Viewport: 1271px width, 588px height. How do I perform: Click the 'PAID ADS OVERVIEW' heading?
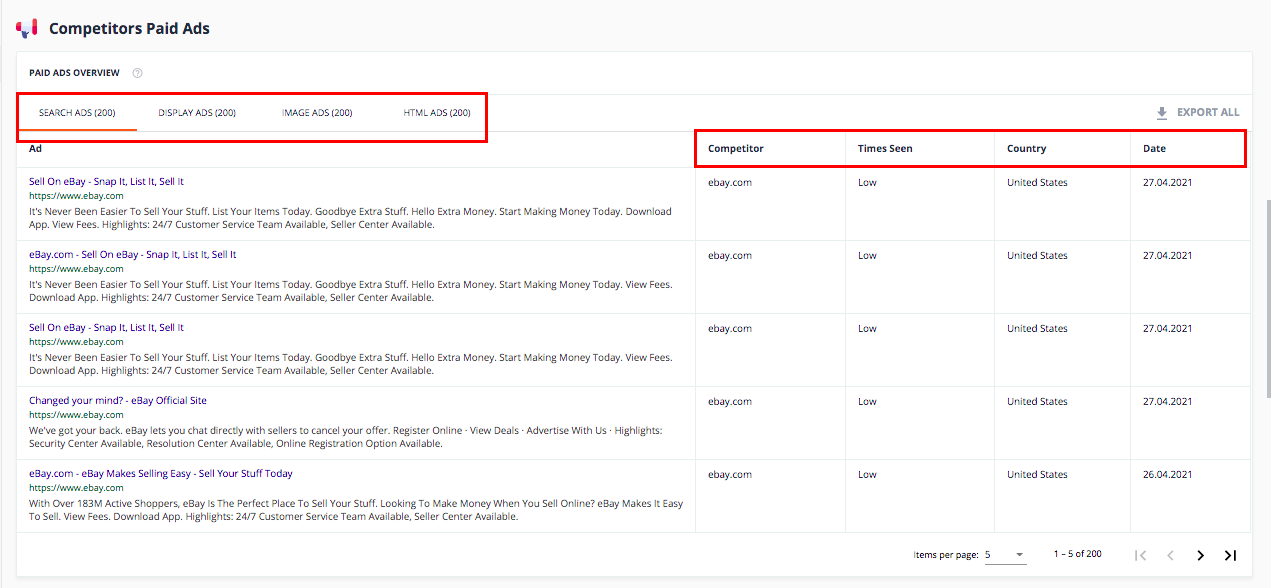pyautogui.click(x=75, y=73)
